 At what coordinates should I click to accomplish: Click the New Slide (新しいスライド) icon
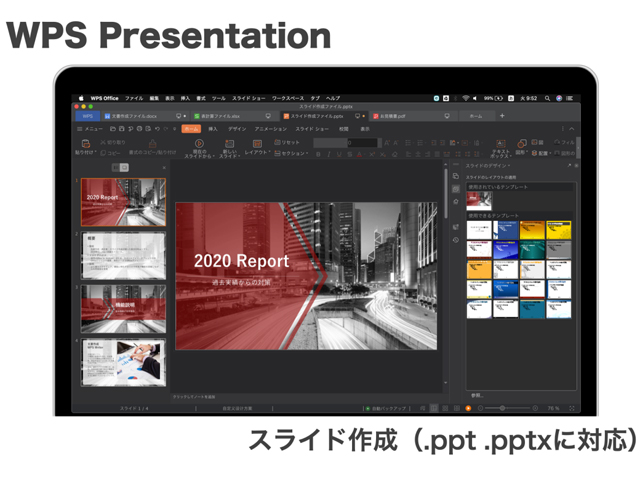tap(229, 143)
